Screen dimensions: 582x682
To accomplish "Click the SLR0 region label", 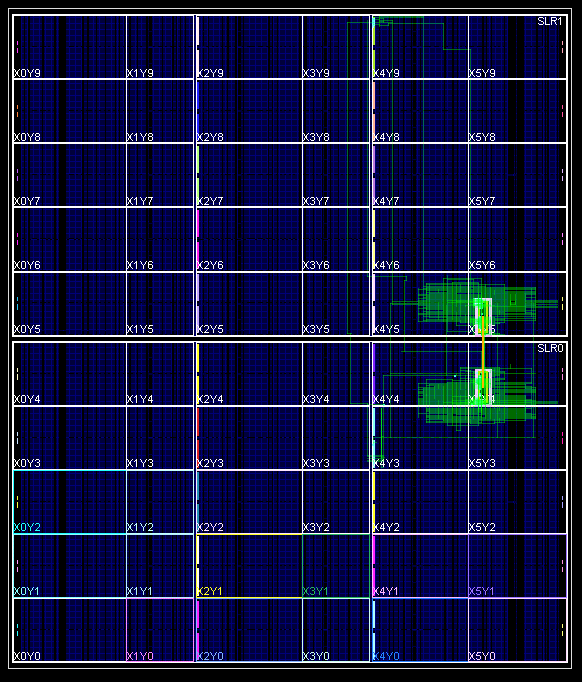I will pyautogui.click(x=550, y=348).
